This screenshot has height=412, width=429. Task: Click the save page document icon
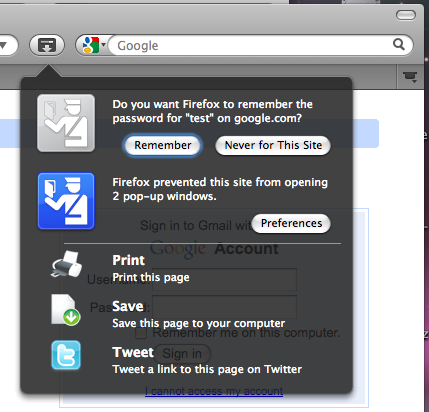pos(65,310)
